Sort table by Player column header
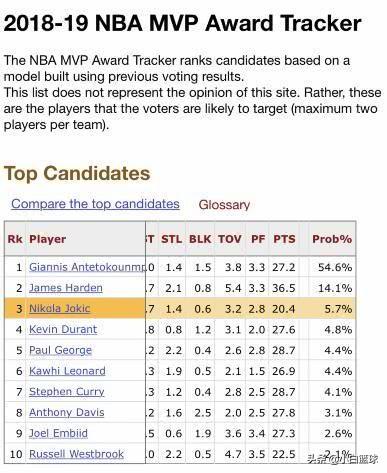Viewport: 387px width, 473px height. pos(47,239)
